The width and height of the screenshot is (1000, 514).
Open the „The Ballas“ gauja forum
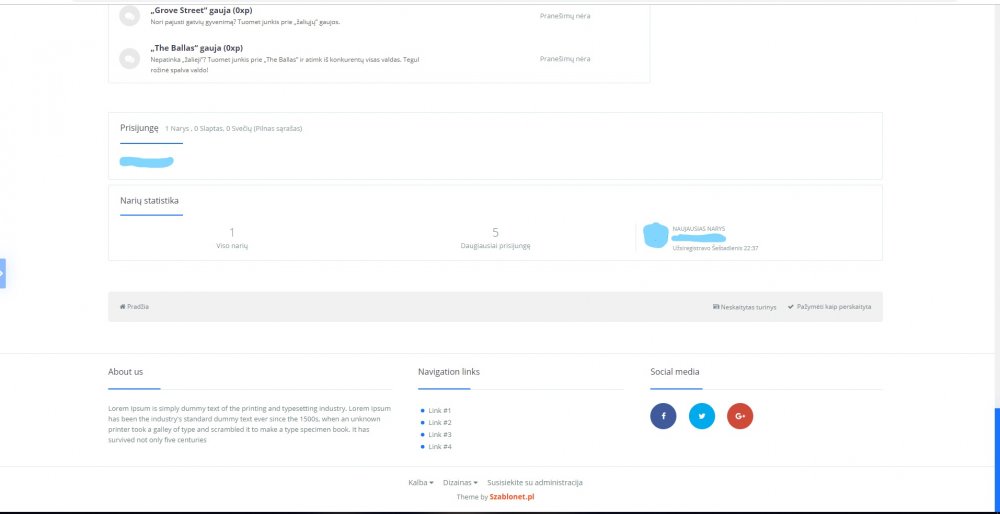(x=196, y=48)
